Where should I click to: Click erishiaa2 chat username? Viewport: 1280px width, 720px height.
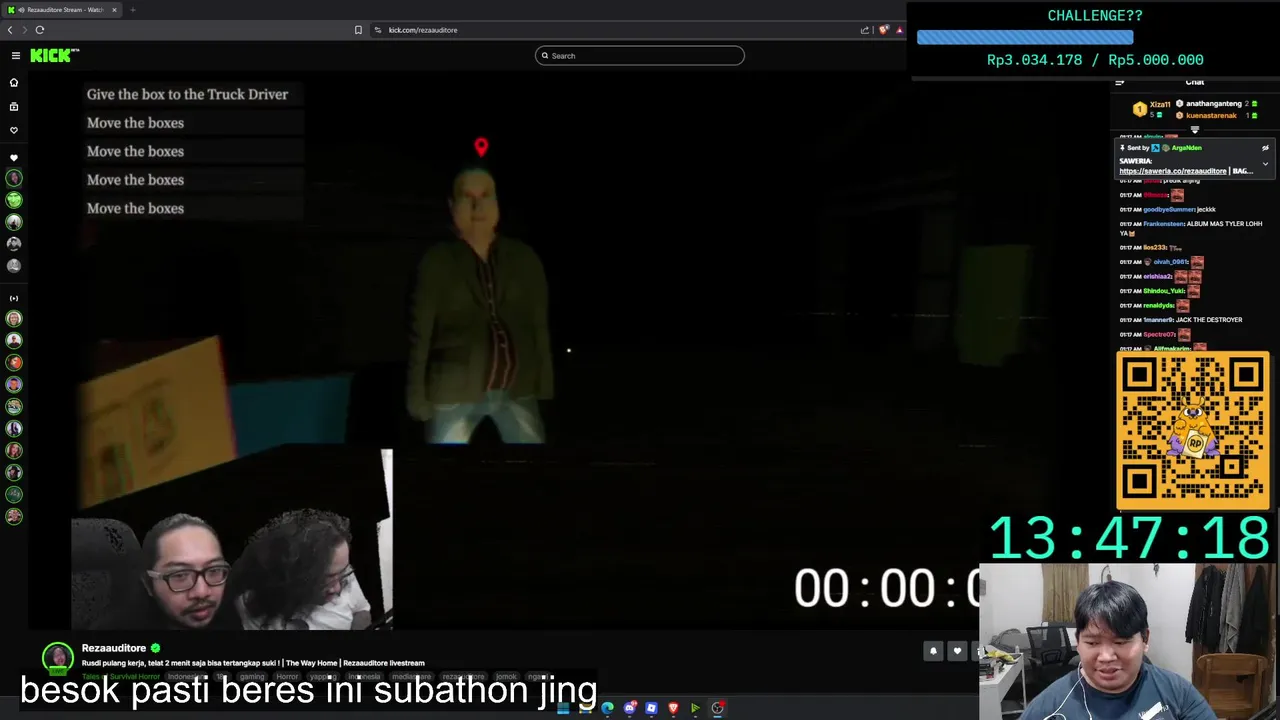[x=1158, y=276]
